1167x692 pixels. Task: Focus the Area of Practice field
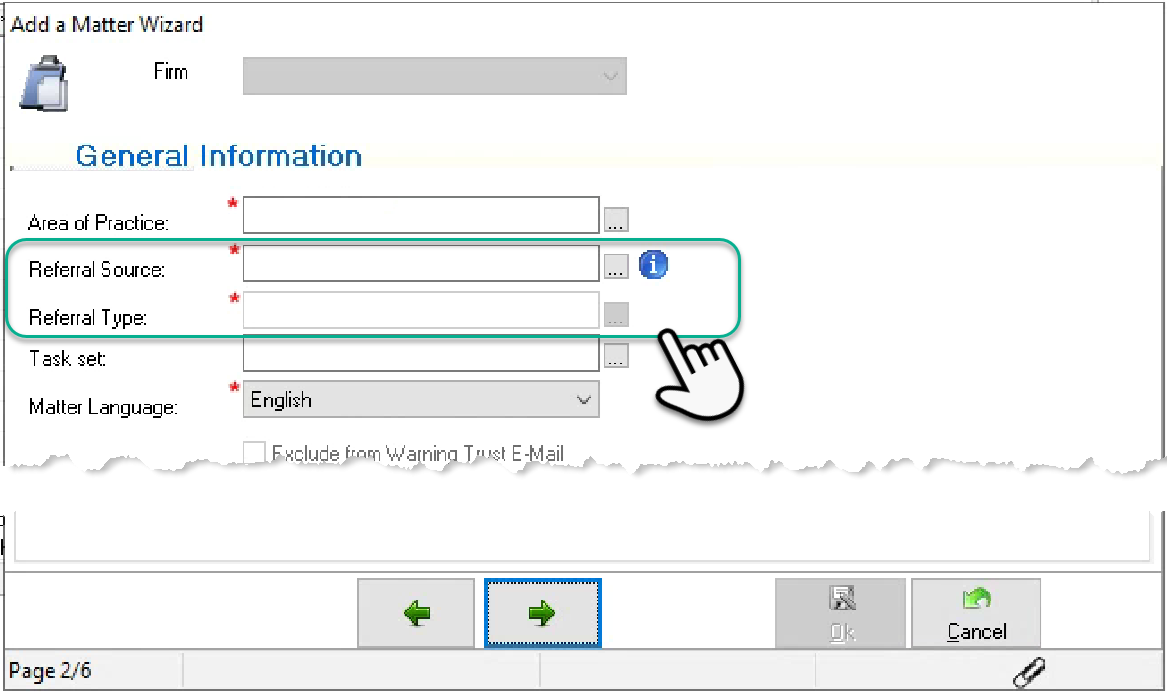pos(421,215)
